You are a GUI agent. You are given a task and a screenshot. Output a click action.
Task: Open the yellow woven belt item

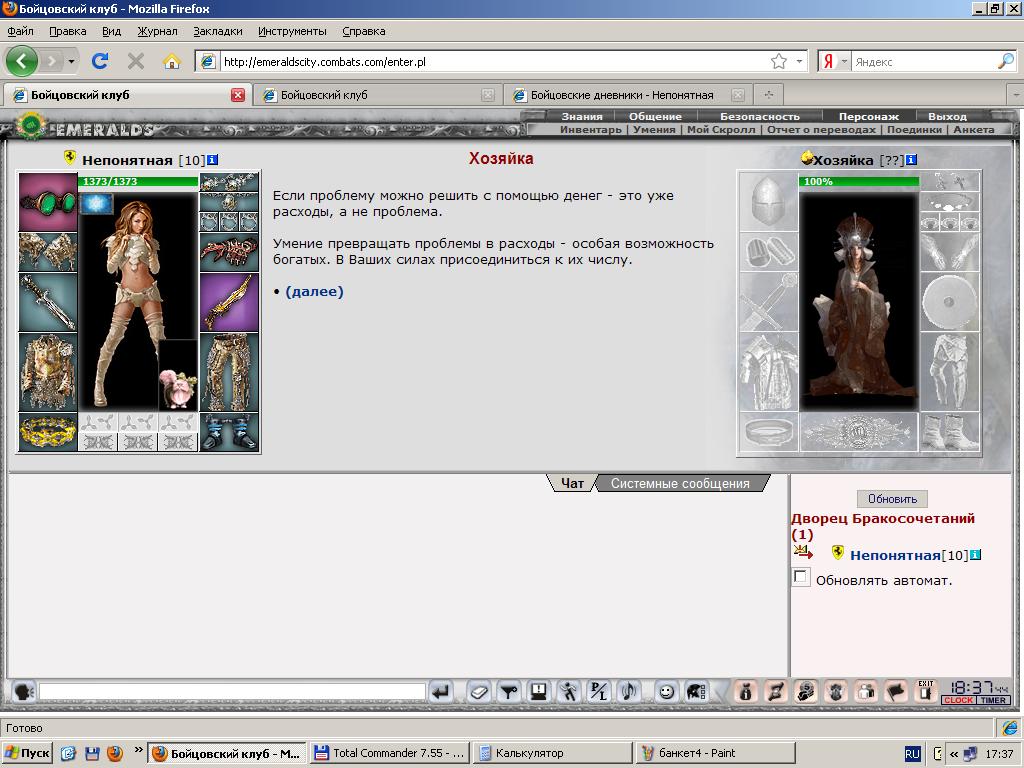(x=48, y=432)
